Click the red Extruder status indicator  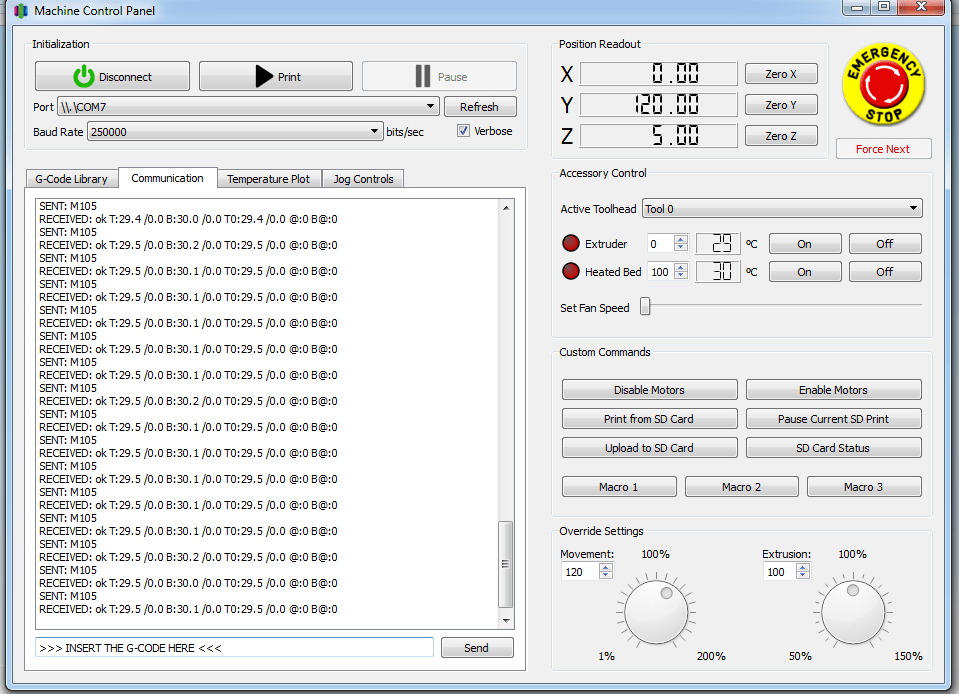tap(569, 244)
